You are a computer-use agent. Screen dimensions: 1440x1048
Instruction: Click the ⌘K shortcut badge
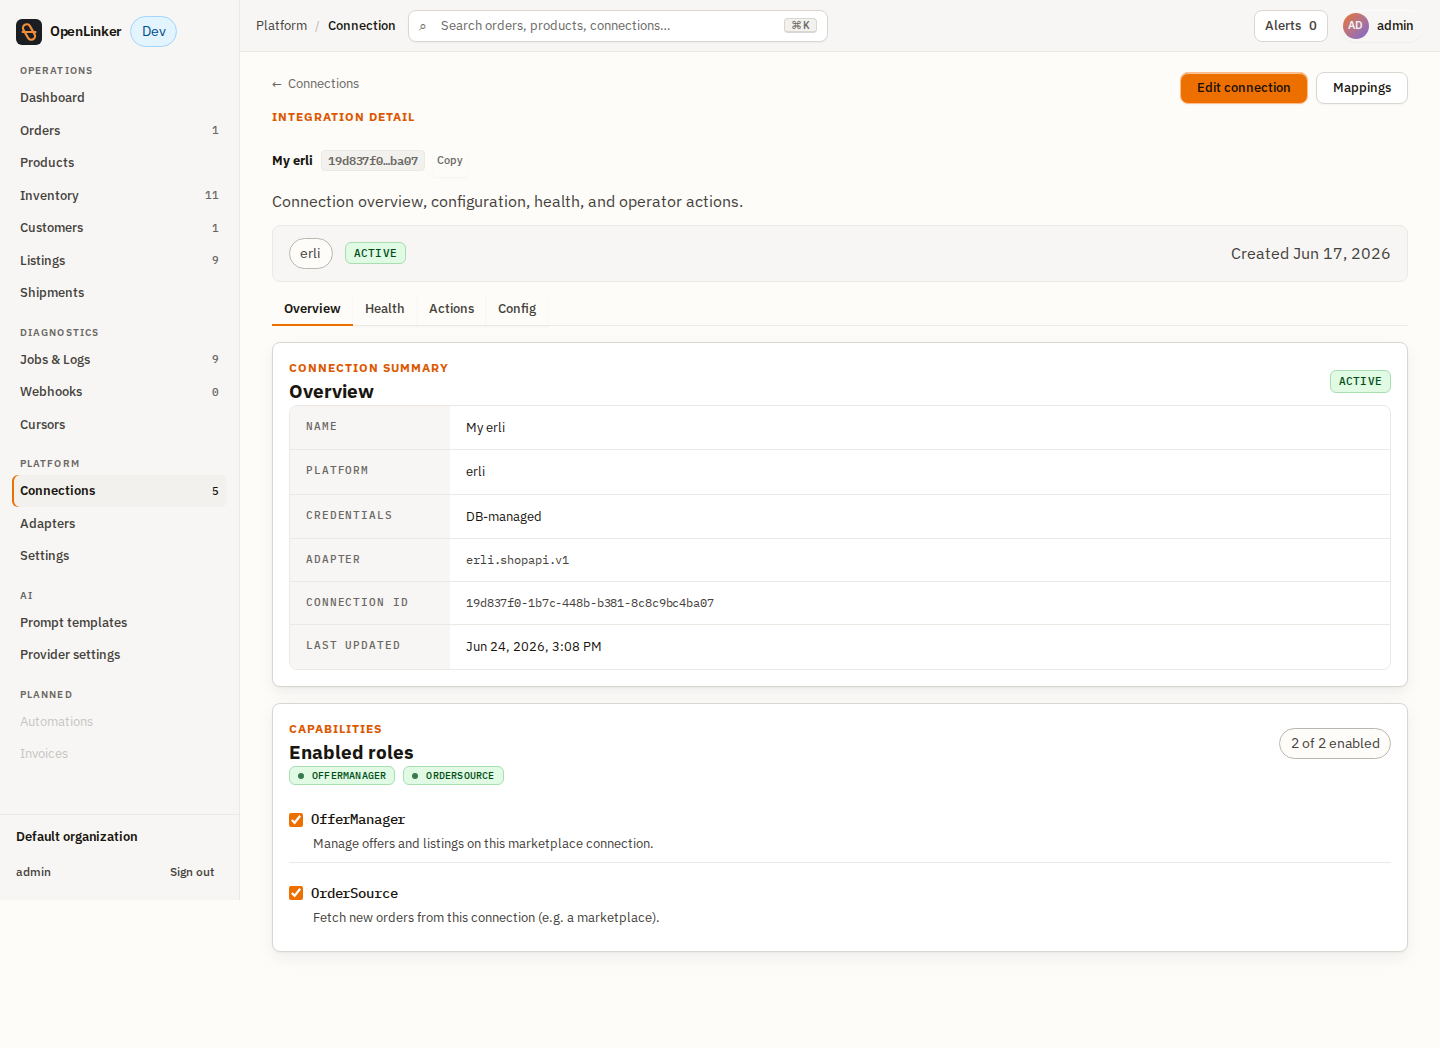click(800, 26)
